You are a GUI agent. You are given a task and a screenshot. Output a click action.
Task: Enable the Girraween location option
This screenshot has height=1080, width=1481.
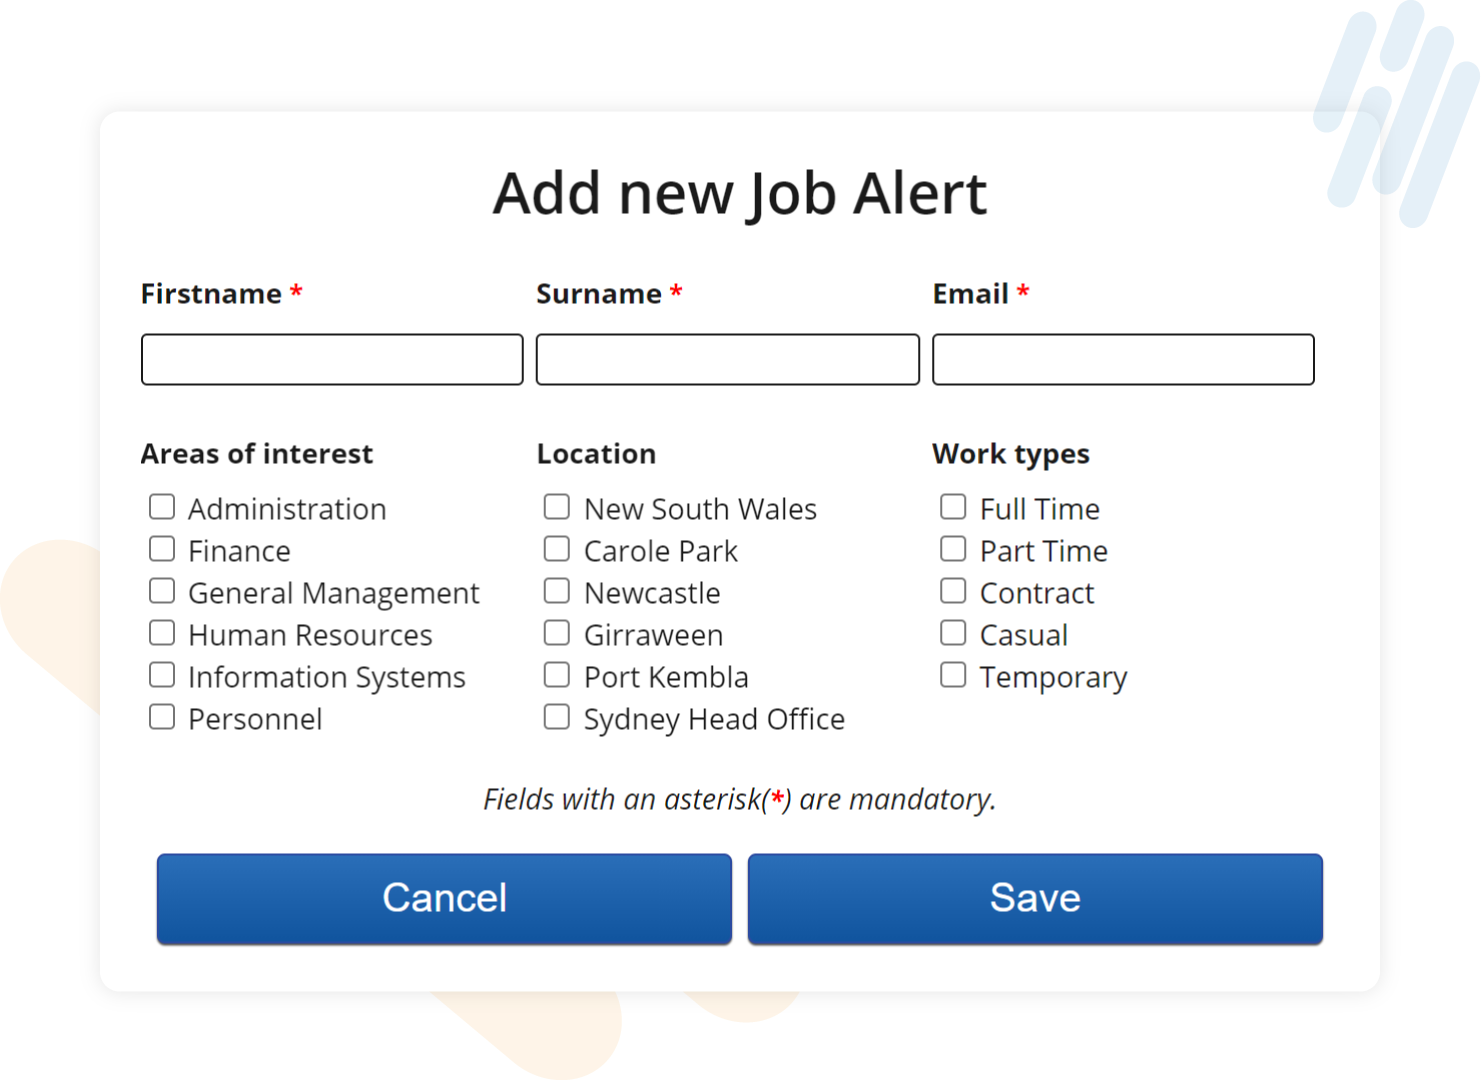click(x=557, y=632)
